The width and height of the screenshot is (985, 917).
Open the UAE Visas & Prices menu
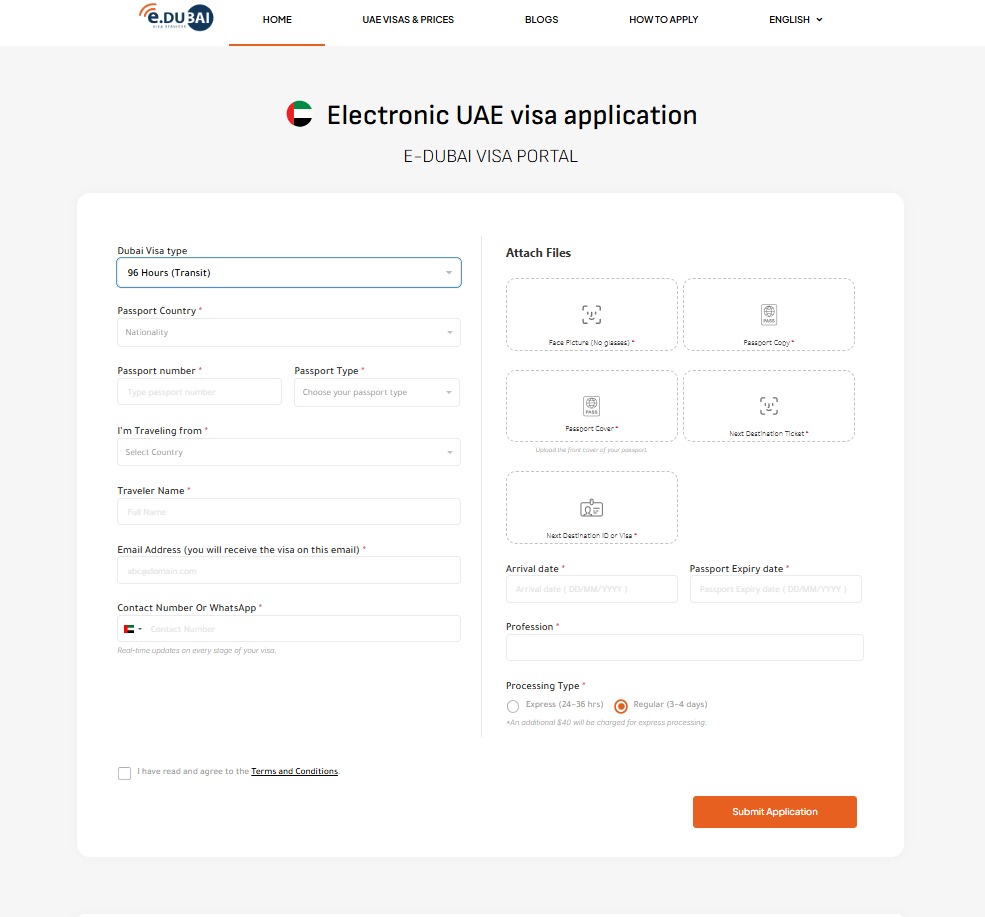408,20
